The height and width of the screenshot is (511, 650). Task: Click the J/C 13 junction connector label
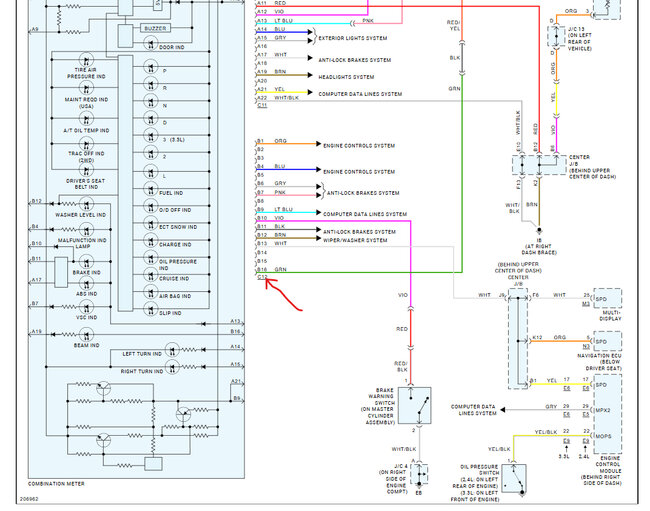tap(579, 39)
